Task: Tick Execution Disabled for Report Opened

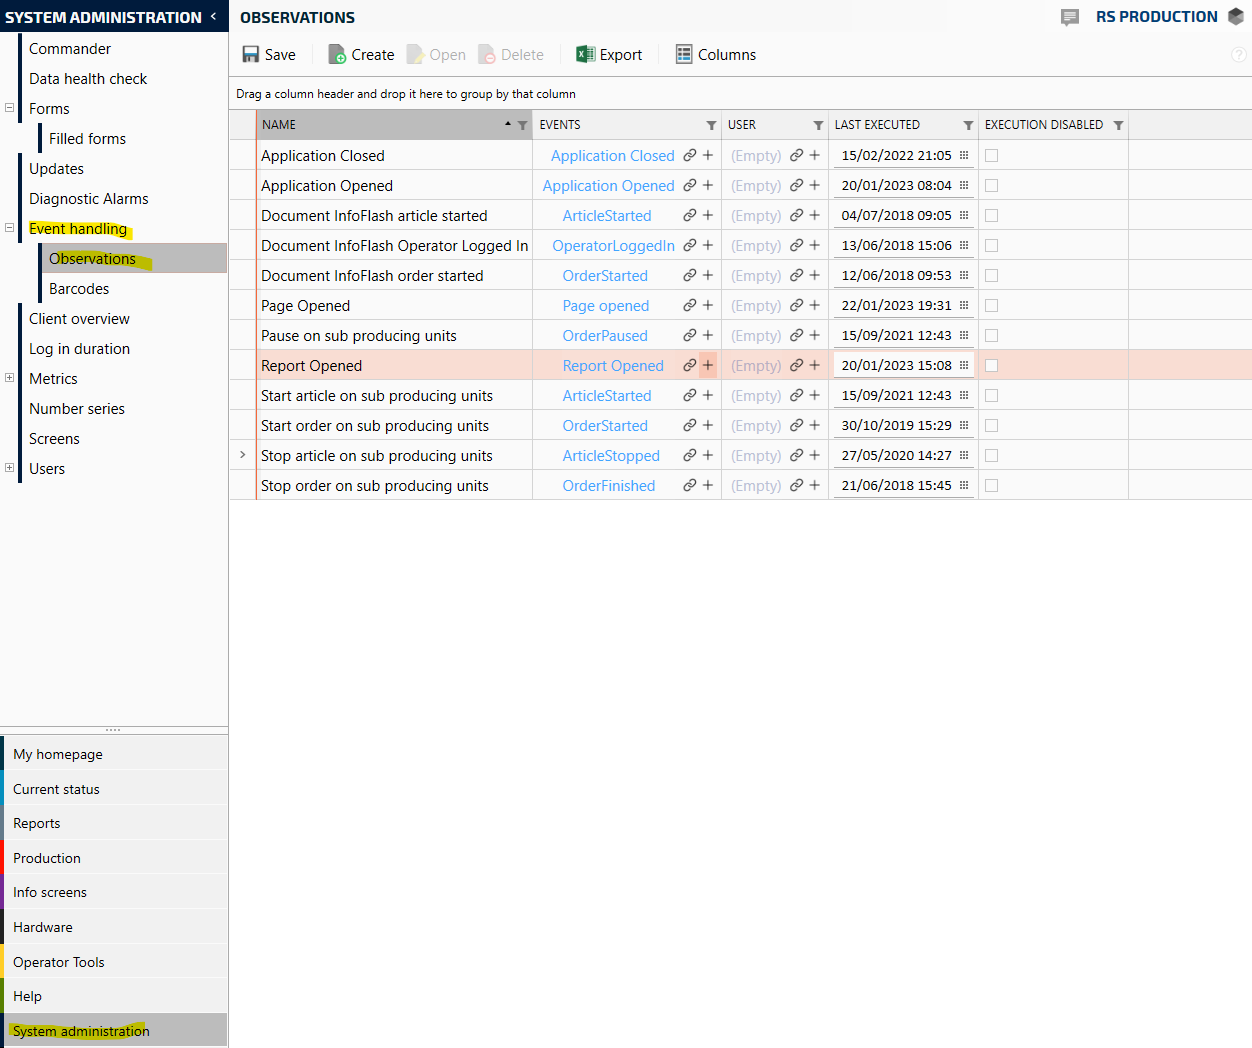Action: (x=992, y=366)
